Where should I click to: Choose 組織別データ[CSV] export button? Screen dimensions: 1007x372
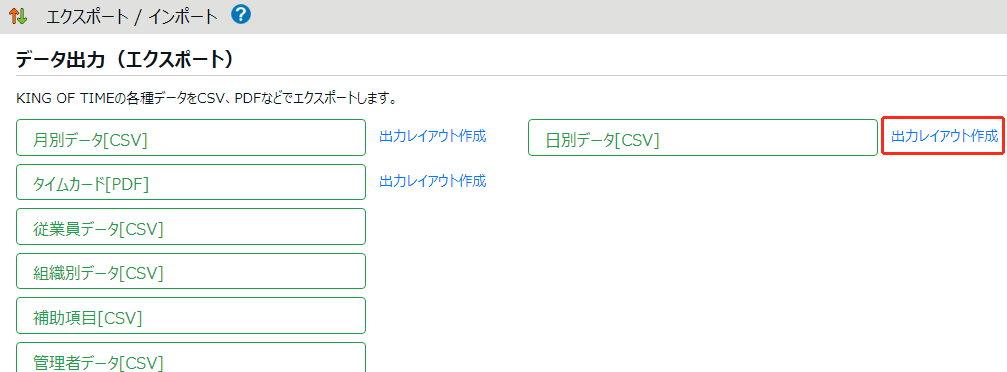[191, 271]
